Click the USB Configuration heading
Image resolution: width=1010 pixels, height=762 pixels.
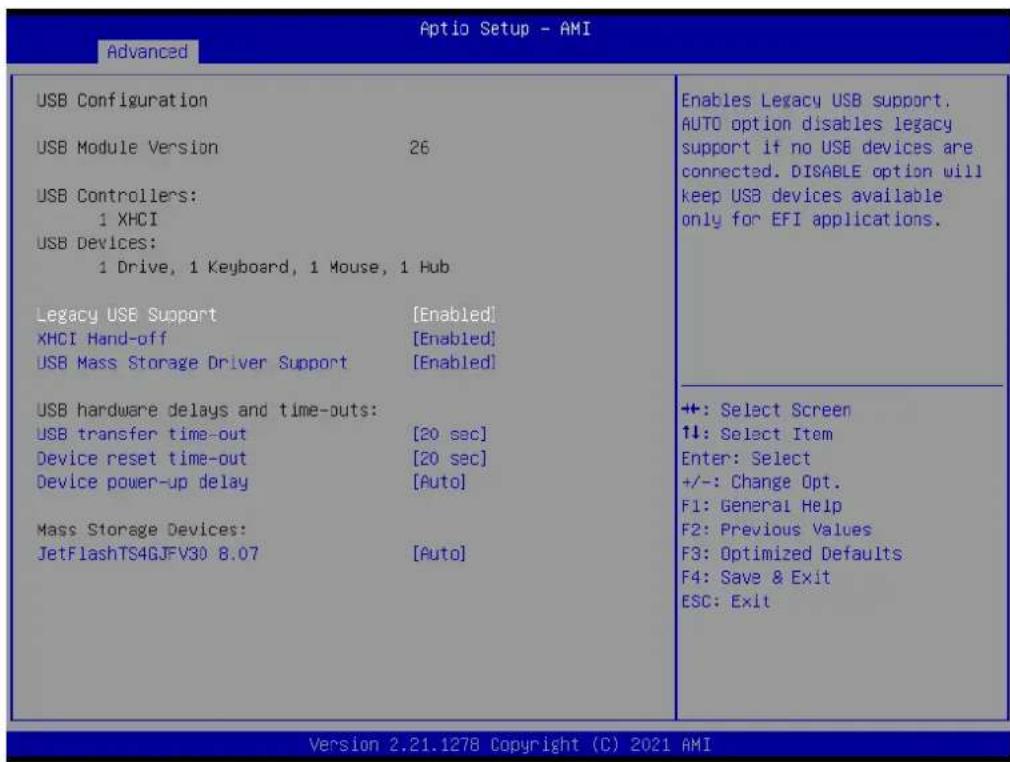pos(122,100)
